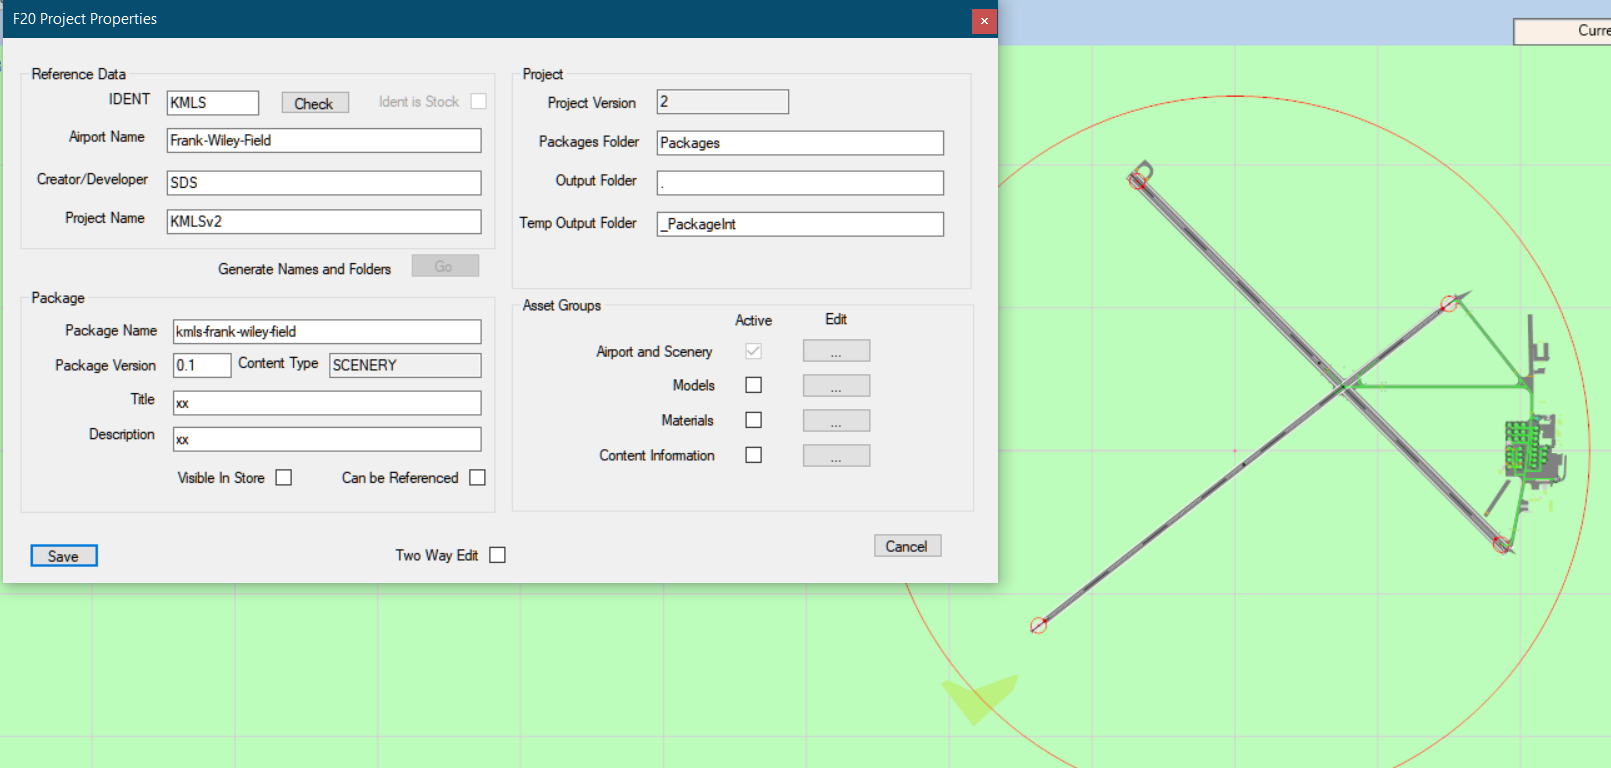Toggle the Can be Referenced checkbox
The height and width of the screenshot is (768, 1611).
pyautogui.click(x=478, y=478)
